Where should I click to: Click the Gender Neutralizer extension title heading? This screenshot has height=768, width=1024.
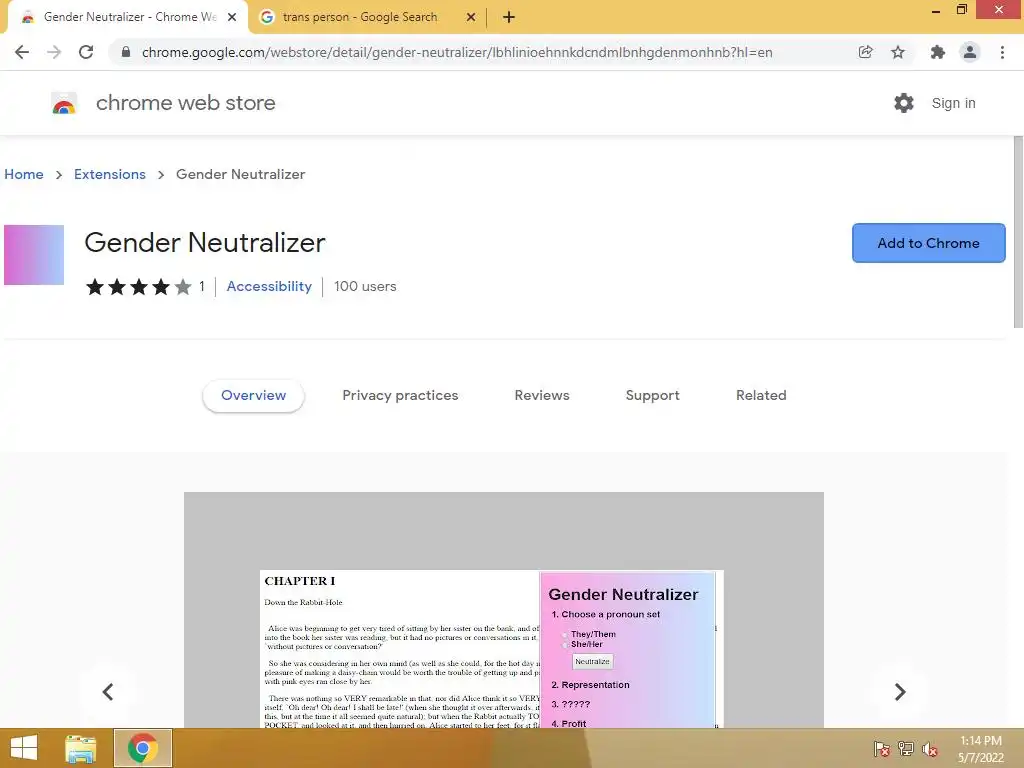(x=205, y=242)
